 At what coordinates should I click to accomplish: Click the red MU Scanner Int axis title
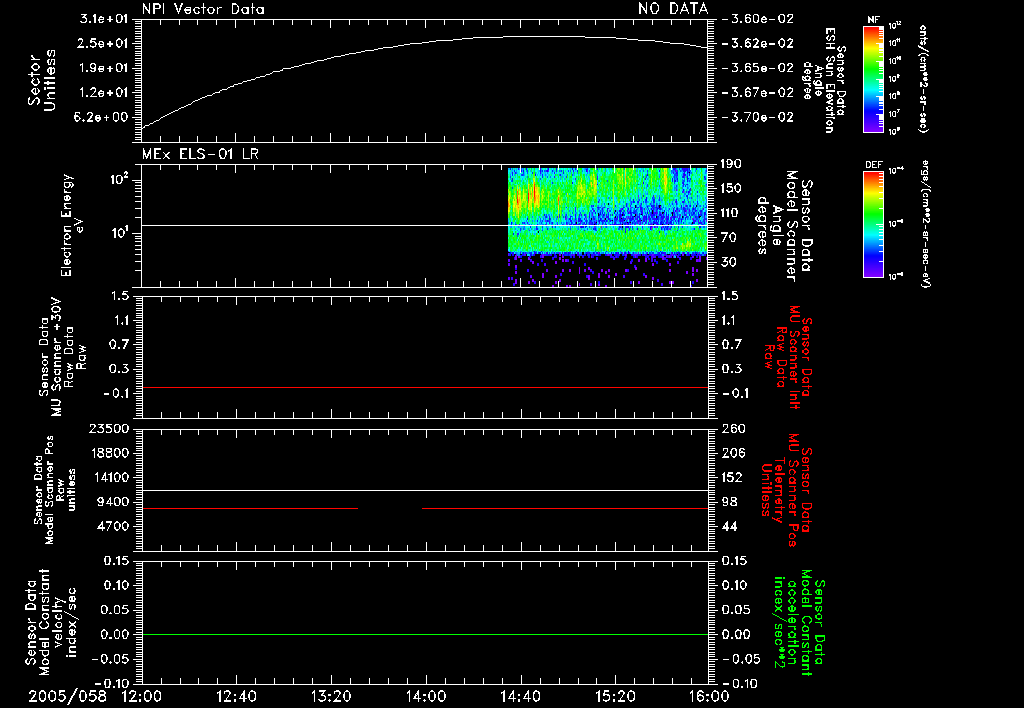click(788, 357)
